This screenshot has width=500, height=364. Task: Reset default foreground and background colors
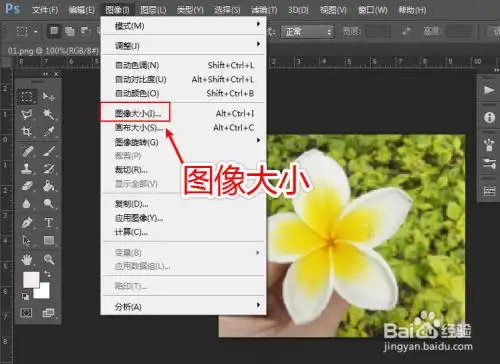tap(25, 296)
